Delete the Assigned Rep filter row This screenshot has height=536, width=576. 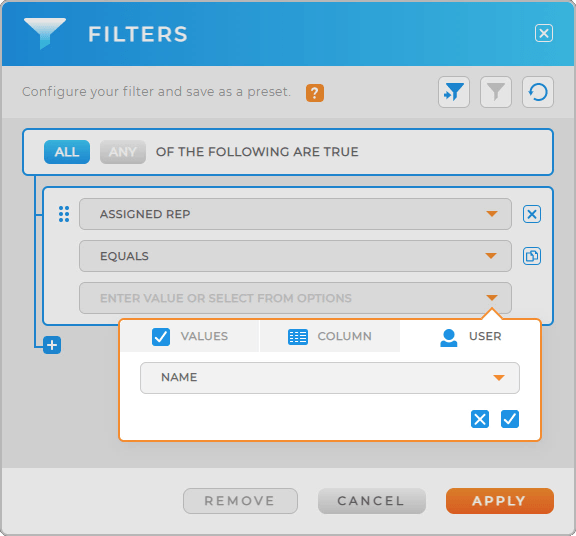coord(532,214)
